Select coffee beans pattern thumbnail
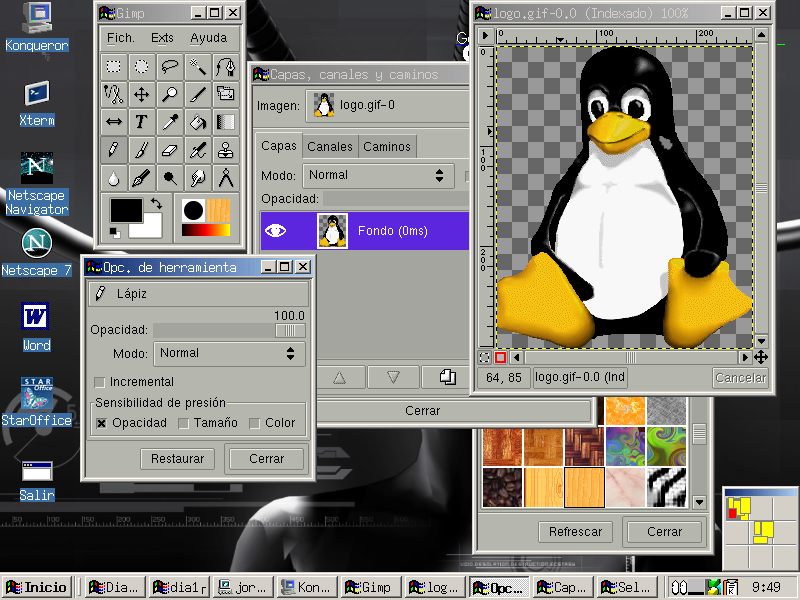800x600 pixels. tap(503, 487)
